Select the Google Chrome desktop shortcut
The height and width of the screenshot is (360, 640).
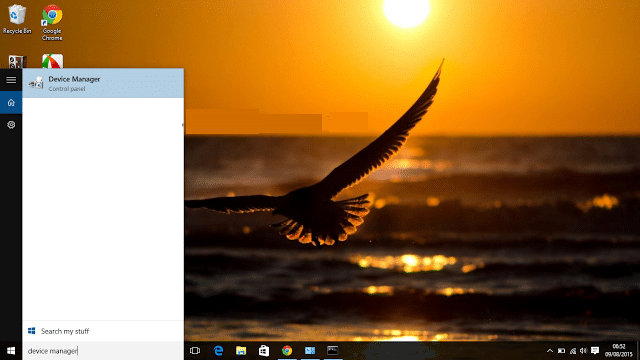point(52,23)
